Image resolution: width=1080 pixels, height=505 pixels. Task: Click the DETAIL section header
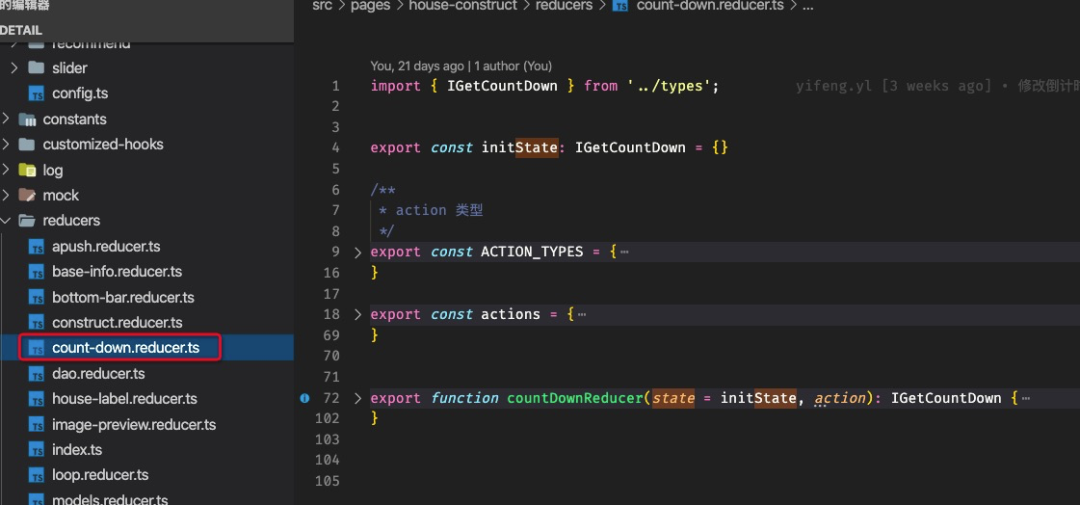click(21, 30)
